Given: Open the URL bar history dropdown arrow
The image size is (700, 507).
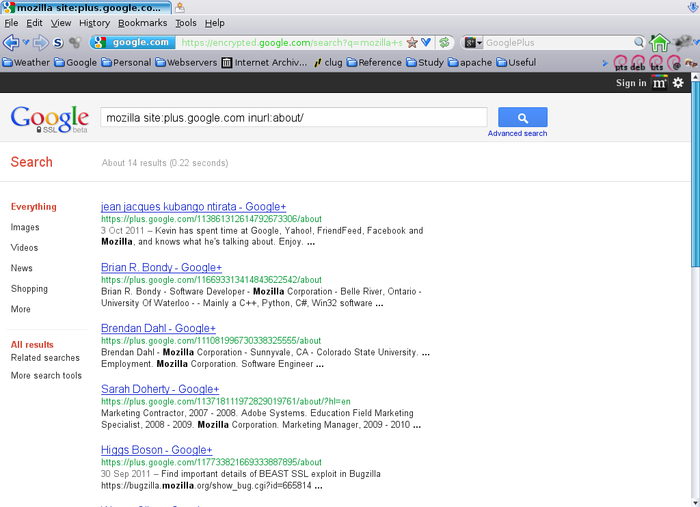Looking at the screenshot, I should tap(426, 42).
